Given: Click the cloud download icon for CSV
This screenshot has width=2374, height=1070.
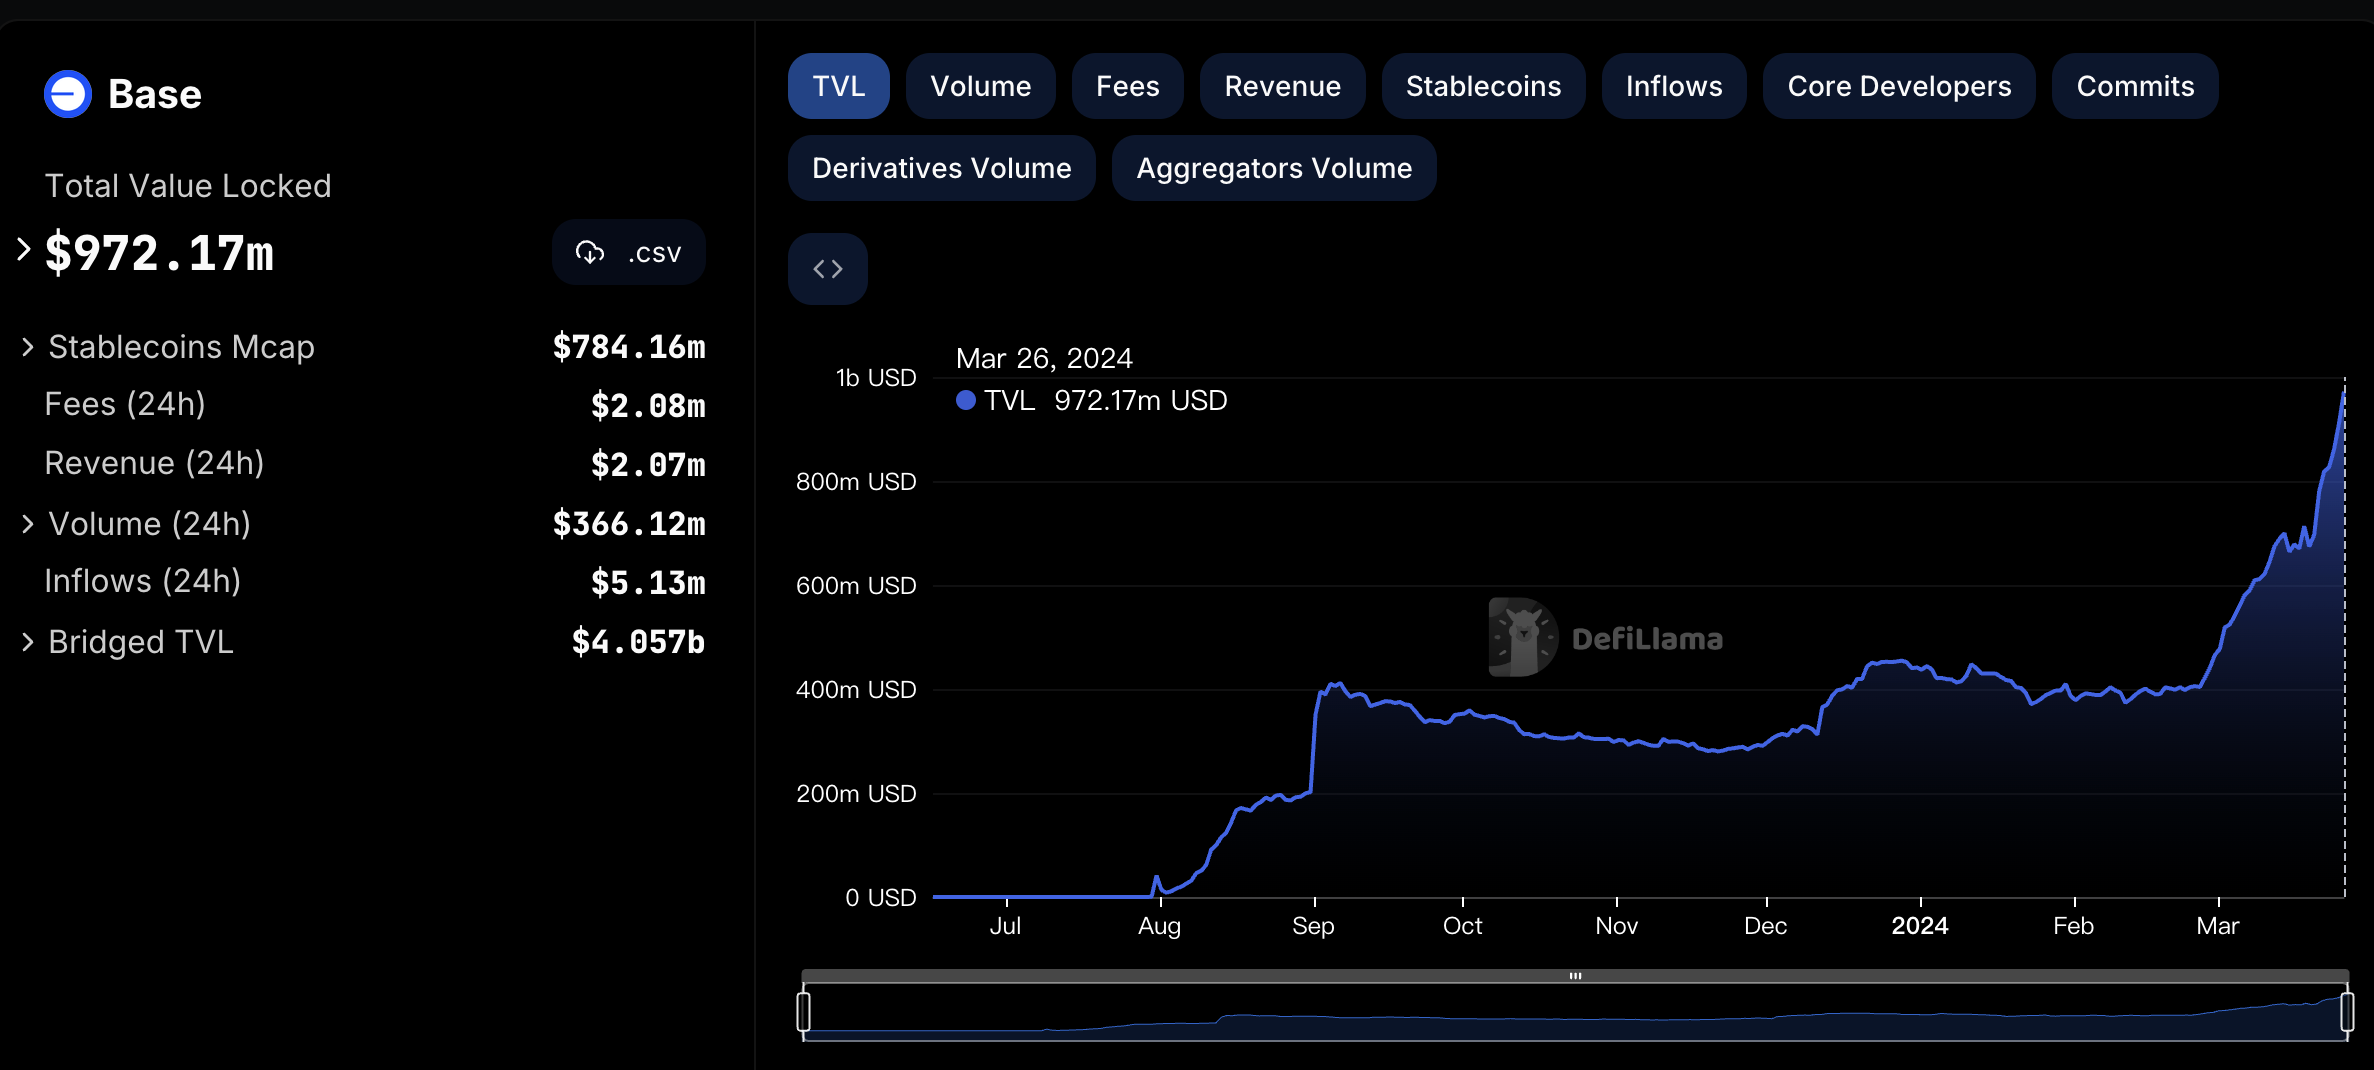Looking at the screenshot, I should pos(590,252).
